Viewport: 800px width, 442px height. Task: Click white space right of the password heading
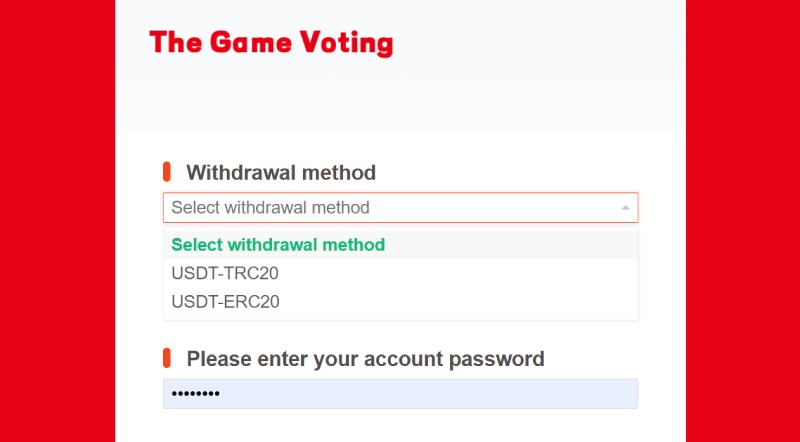pos(600,358)
